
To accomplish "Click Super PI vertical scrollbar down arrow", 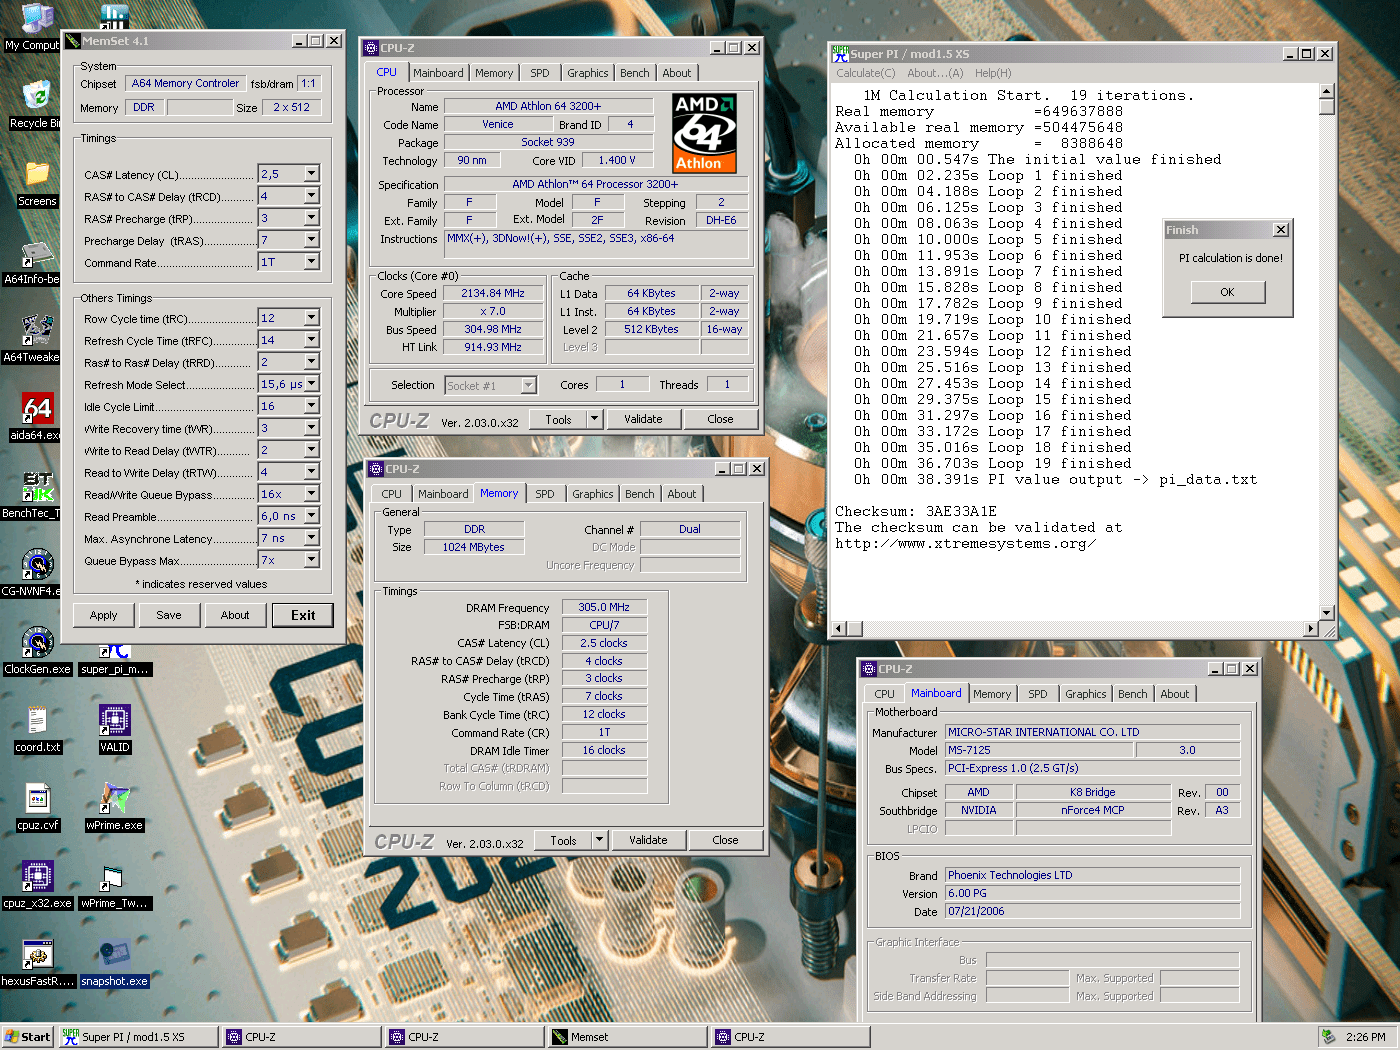I will coord(1327,613).
